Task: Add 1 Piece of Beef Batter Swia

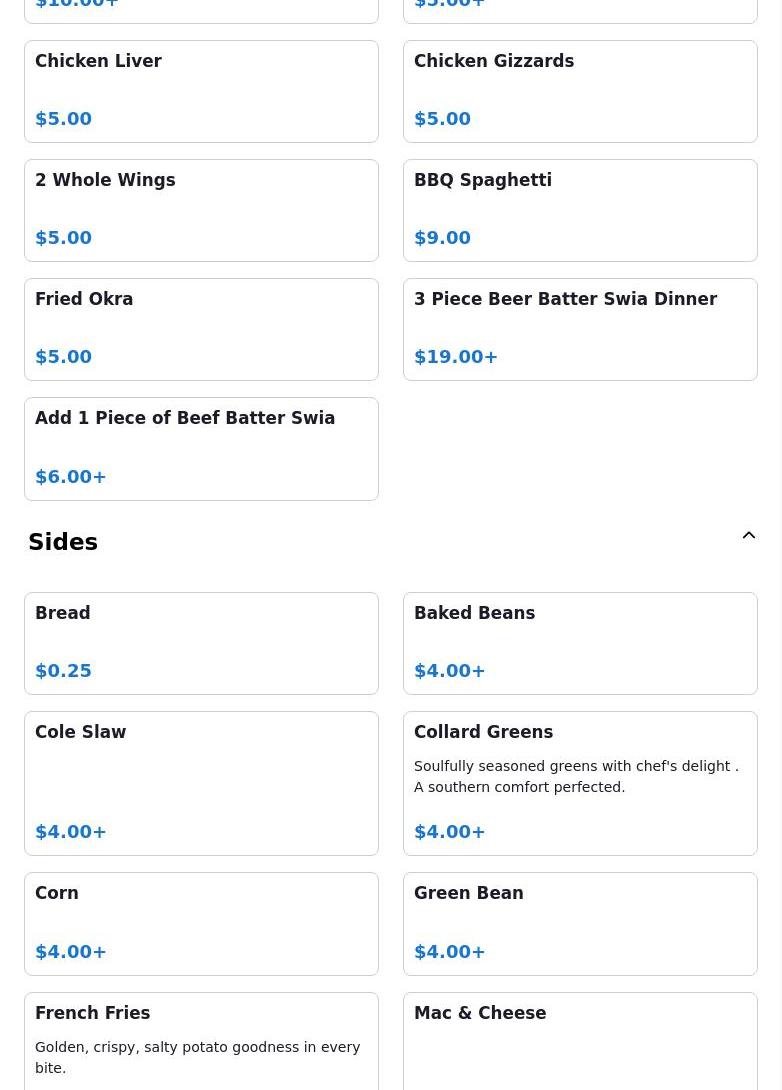Action: (x=201, y=448)
